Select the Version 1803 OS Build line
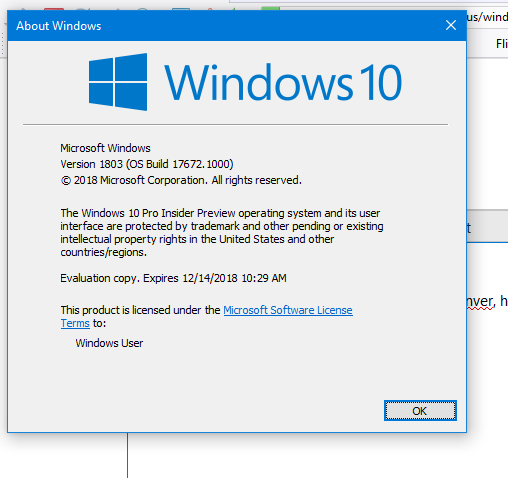 coord(147,164)
